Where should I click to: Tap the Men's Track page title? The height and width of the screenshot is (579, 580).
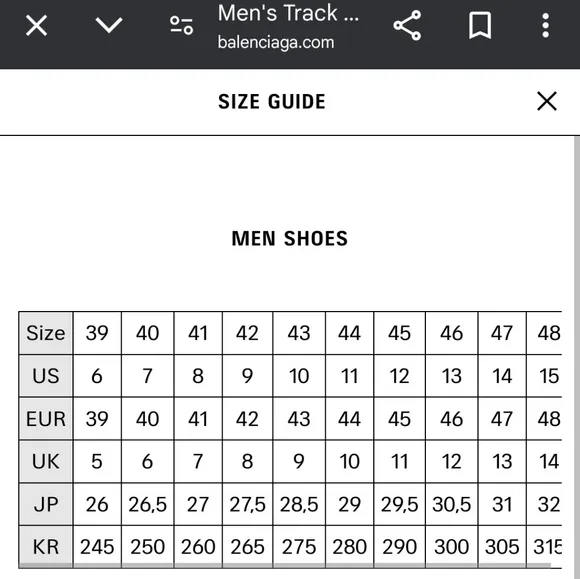pyautogui.click(x=288, y=13)
